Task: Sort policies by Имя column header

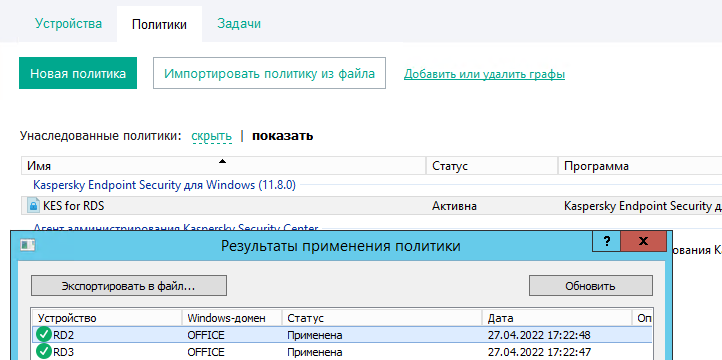Action: 223,166
